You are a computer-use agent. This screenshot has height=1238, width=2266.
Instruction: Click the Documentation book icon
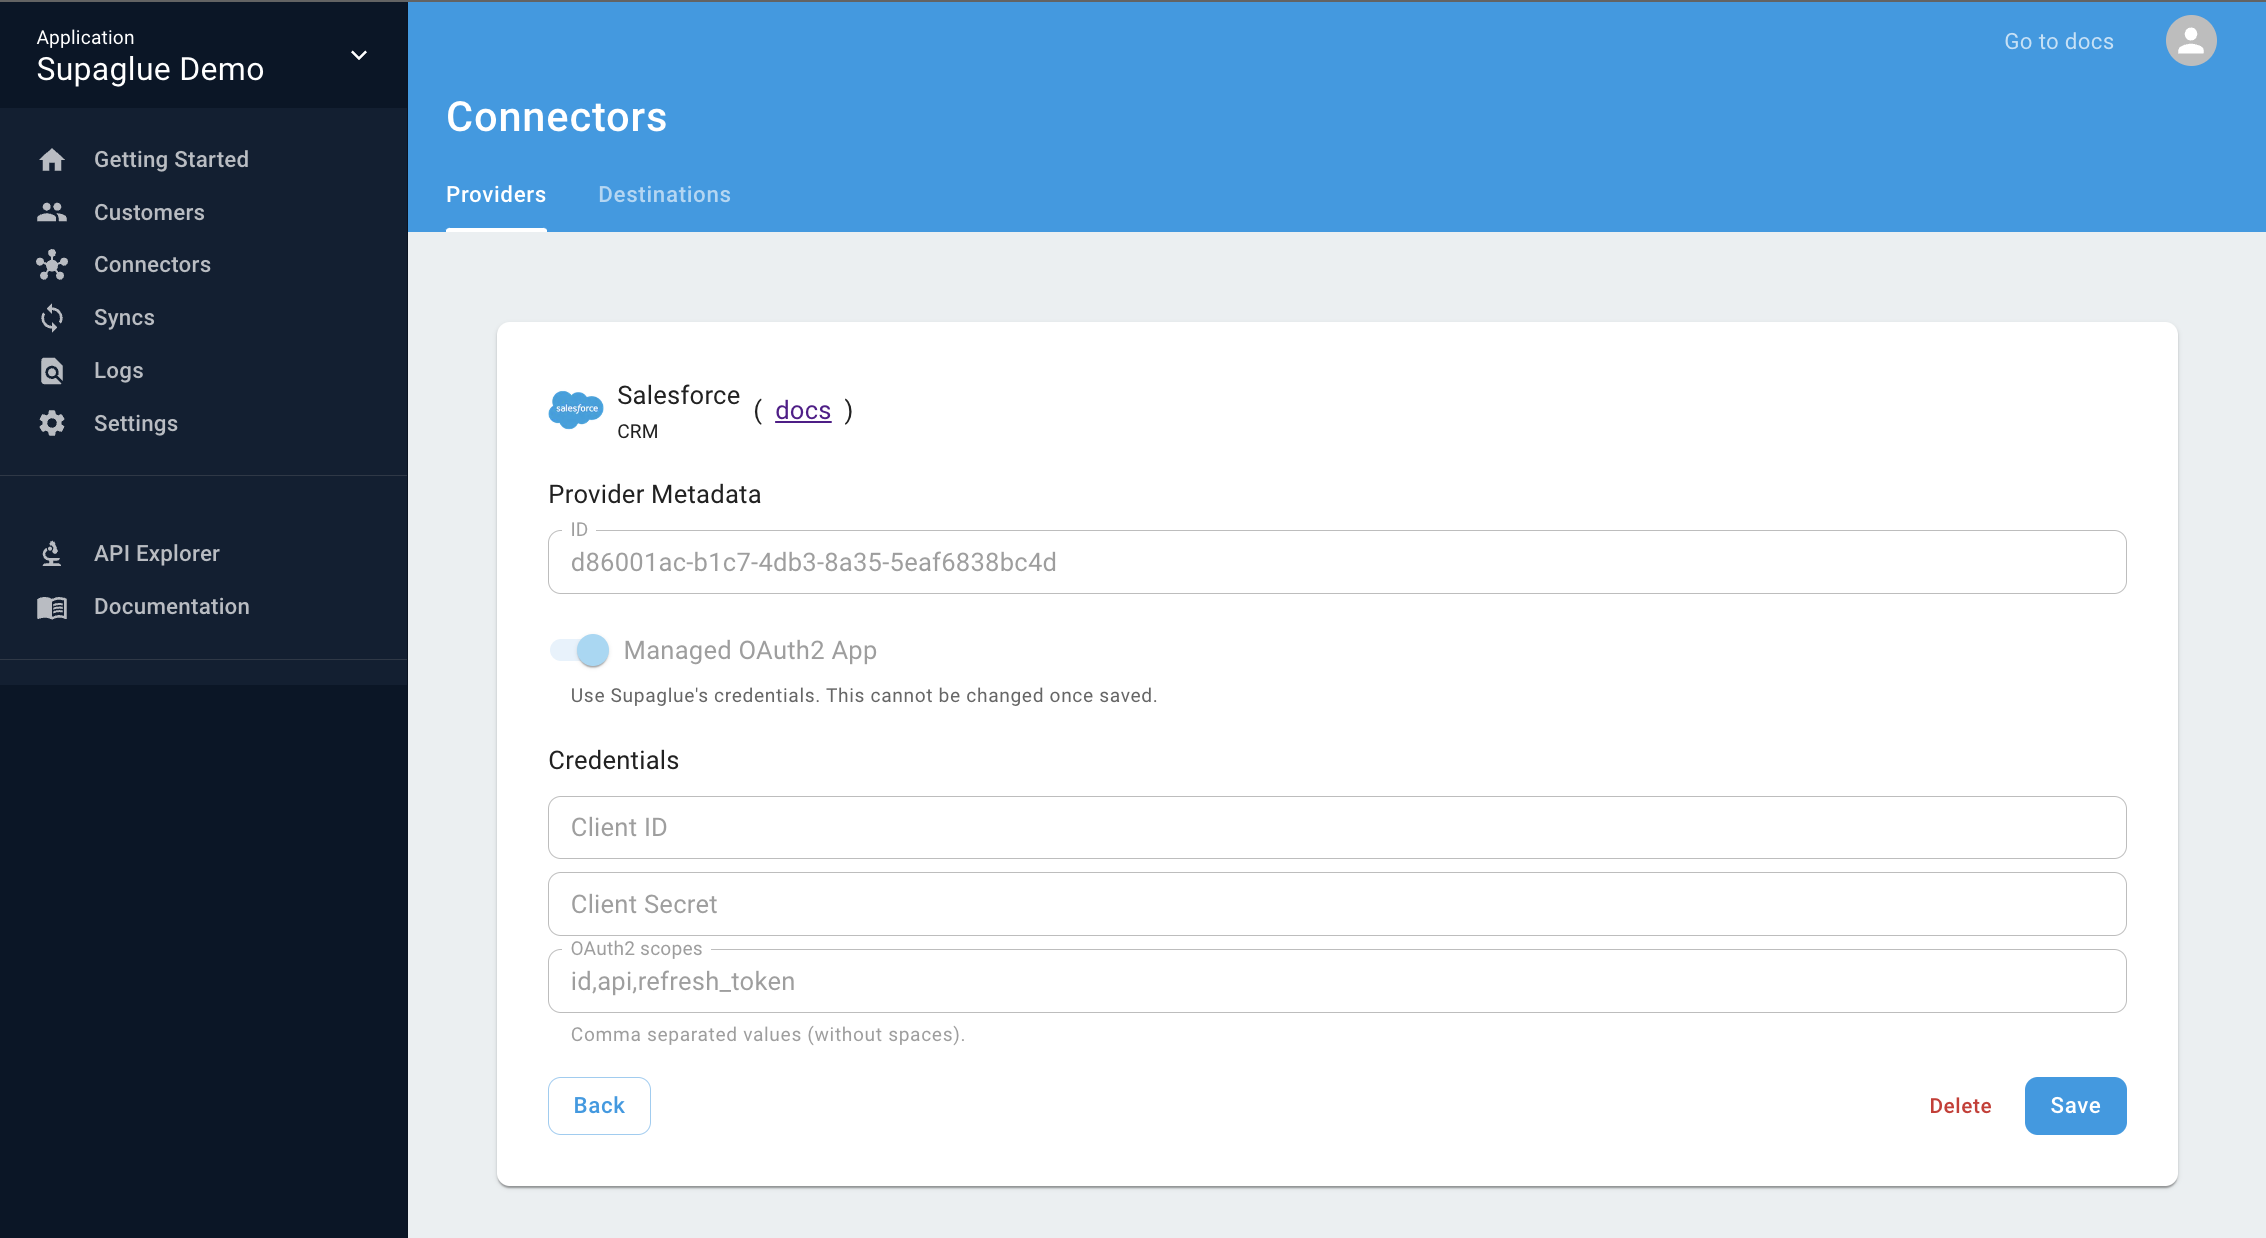[x=52, y=607]
